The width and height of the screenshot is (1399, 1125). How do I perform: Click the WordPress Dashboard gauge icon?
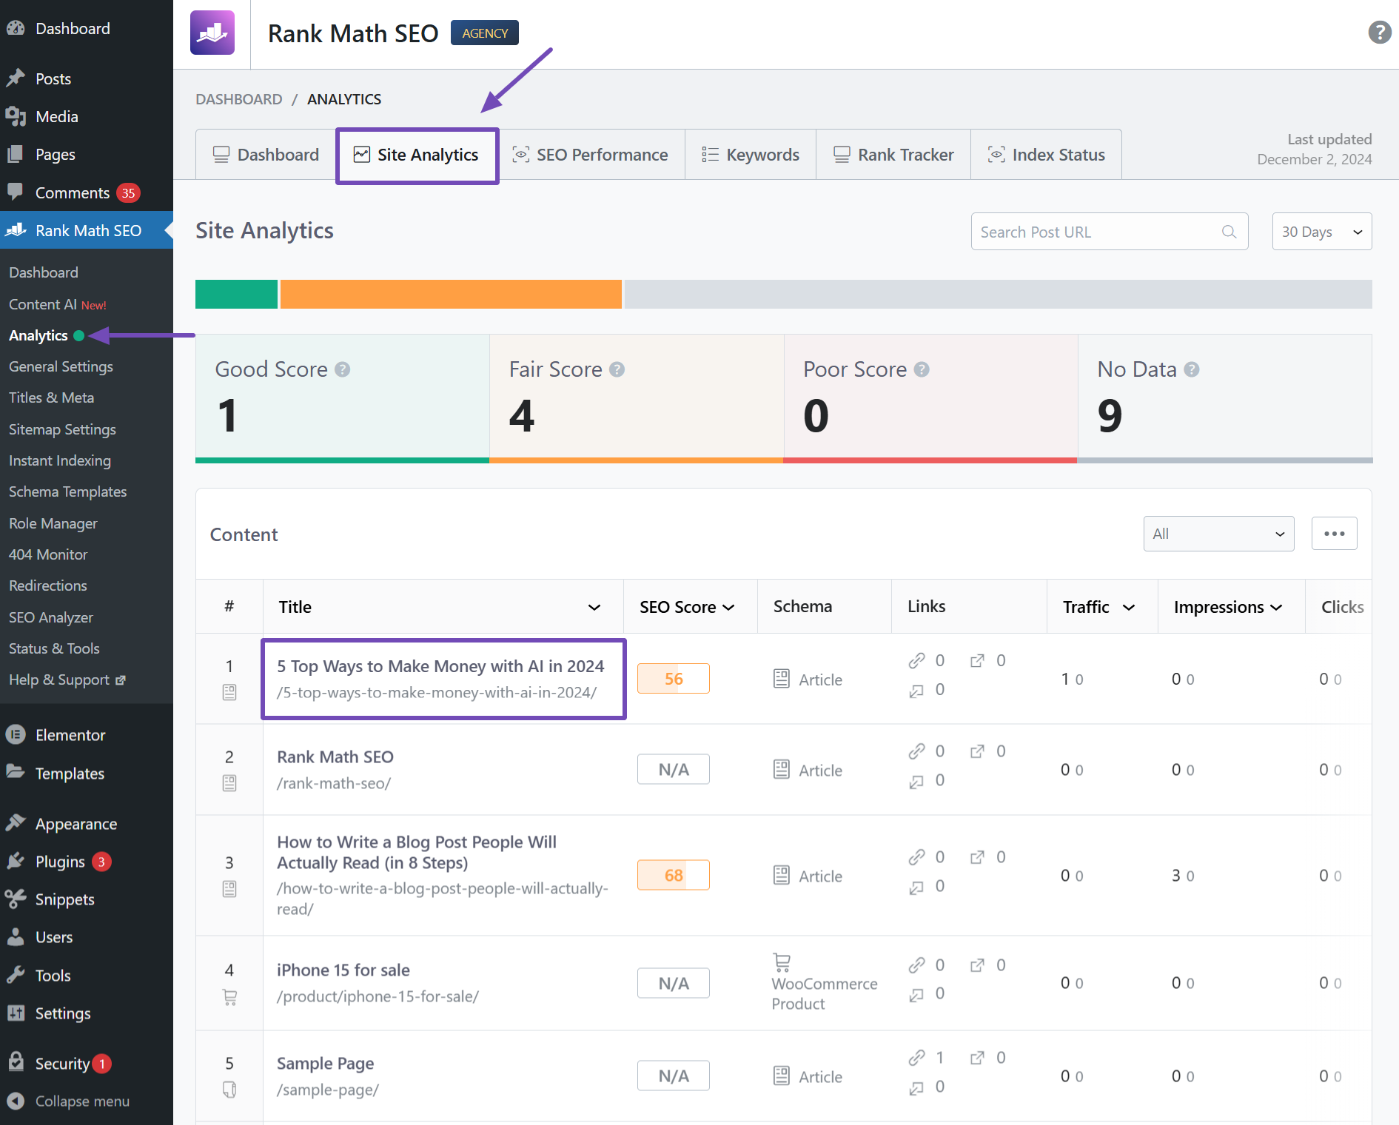(x=16, y=28)
